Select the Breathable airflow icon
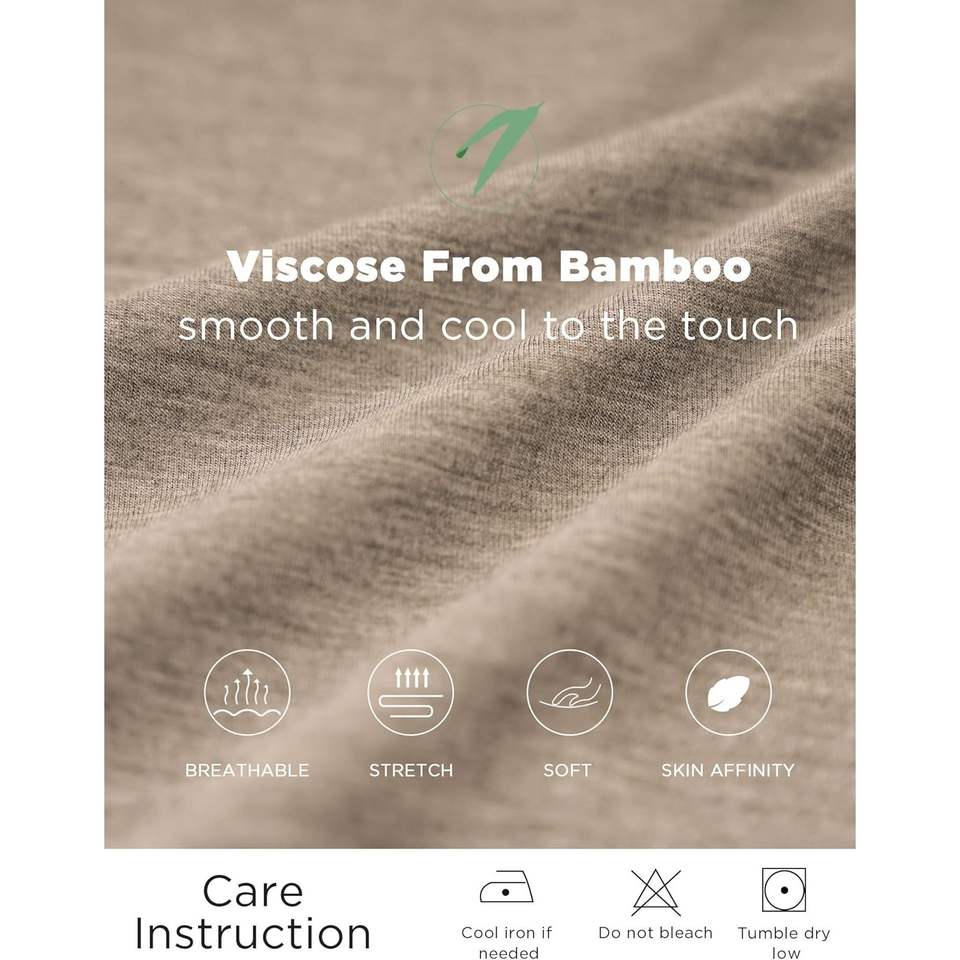 247,692
